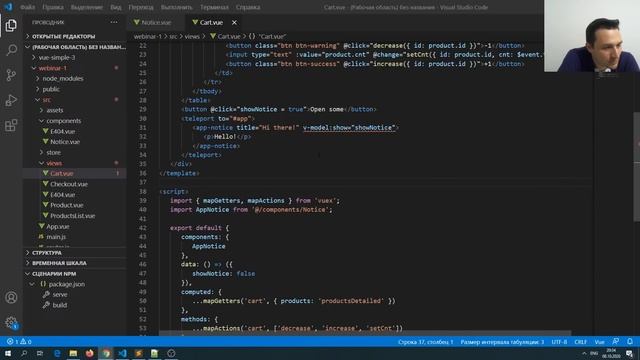Open the Выделение menu

pyautogui.click(x=87, y=7)
